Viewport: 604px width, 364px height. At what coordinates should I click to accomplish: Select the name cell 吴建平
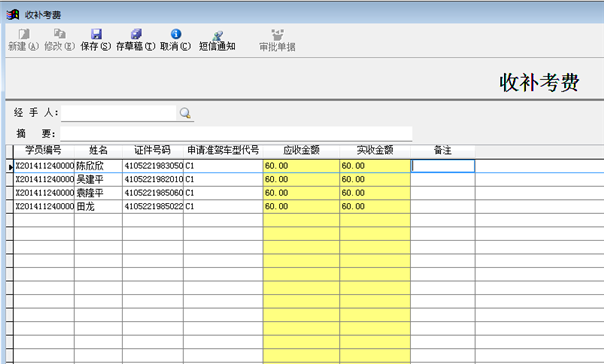click(99, 179)
